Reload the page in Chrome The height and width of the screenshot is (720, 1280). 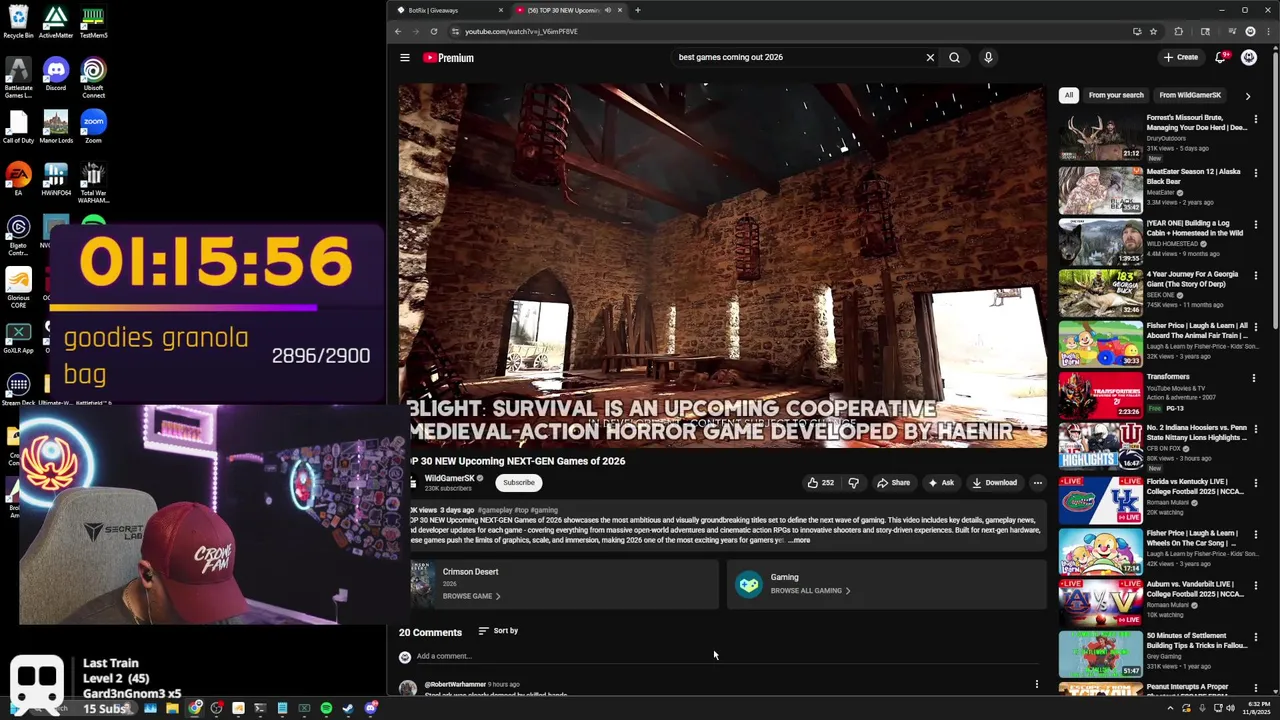pyautogui.click(x=434, y=31)
